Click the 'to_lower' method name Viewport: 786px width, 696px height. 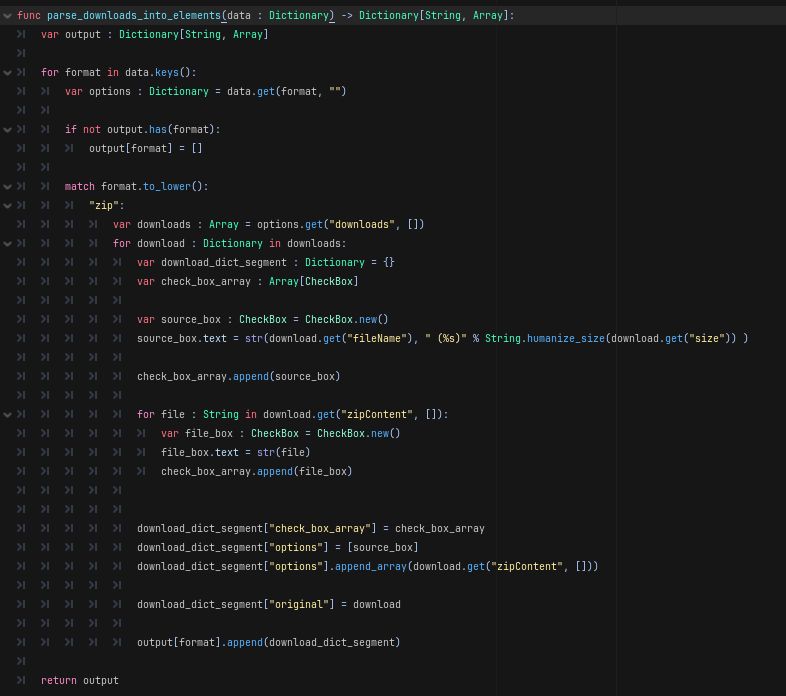pyautogui.click(x=167, y=187)
